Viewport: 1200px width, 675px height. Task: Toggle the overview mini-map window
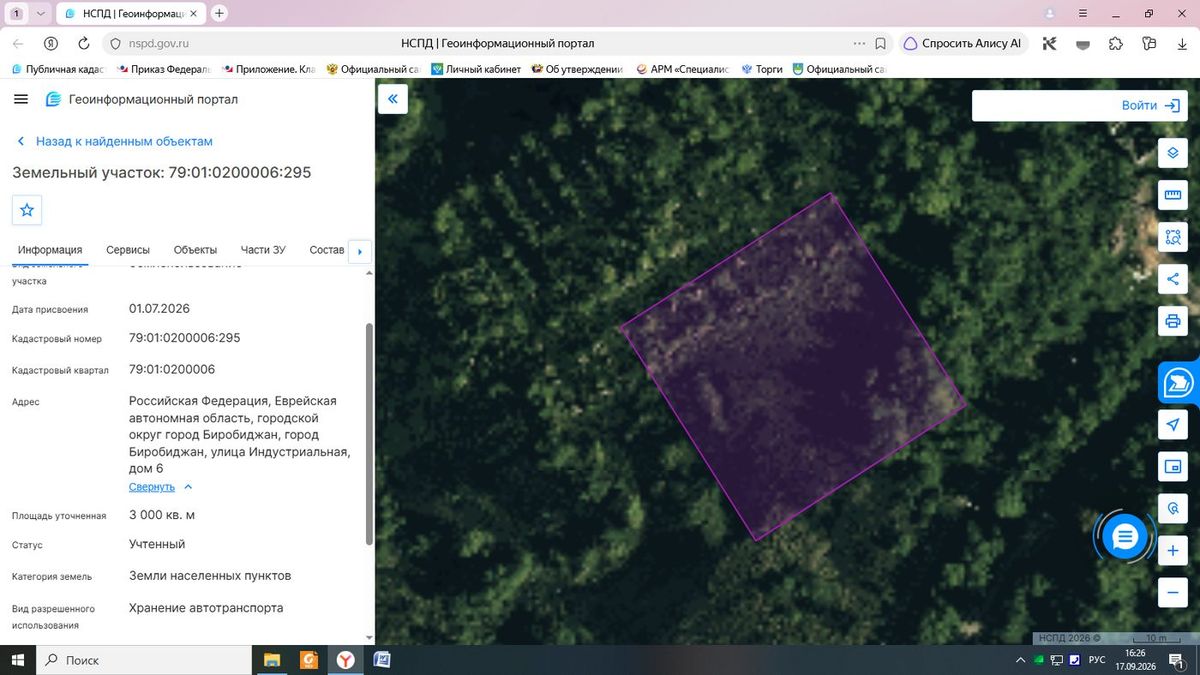click(x=1172, y=467)
